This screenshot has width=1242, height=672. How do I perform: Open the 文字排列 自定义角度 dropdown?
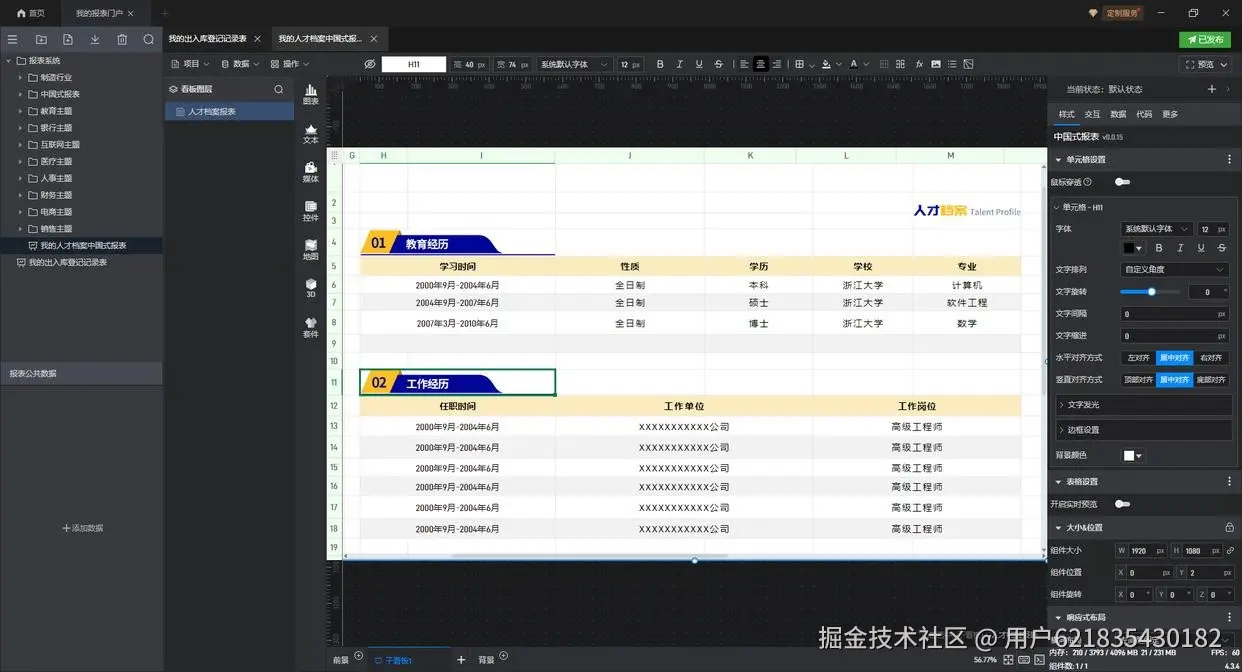click(x=1174, y=269)
